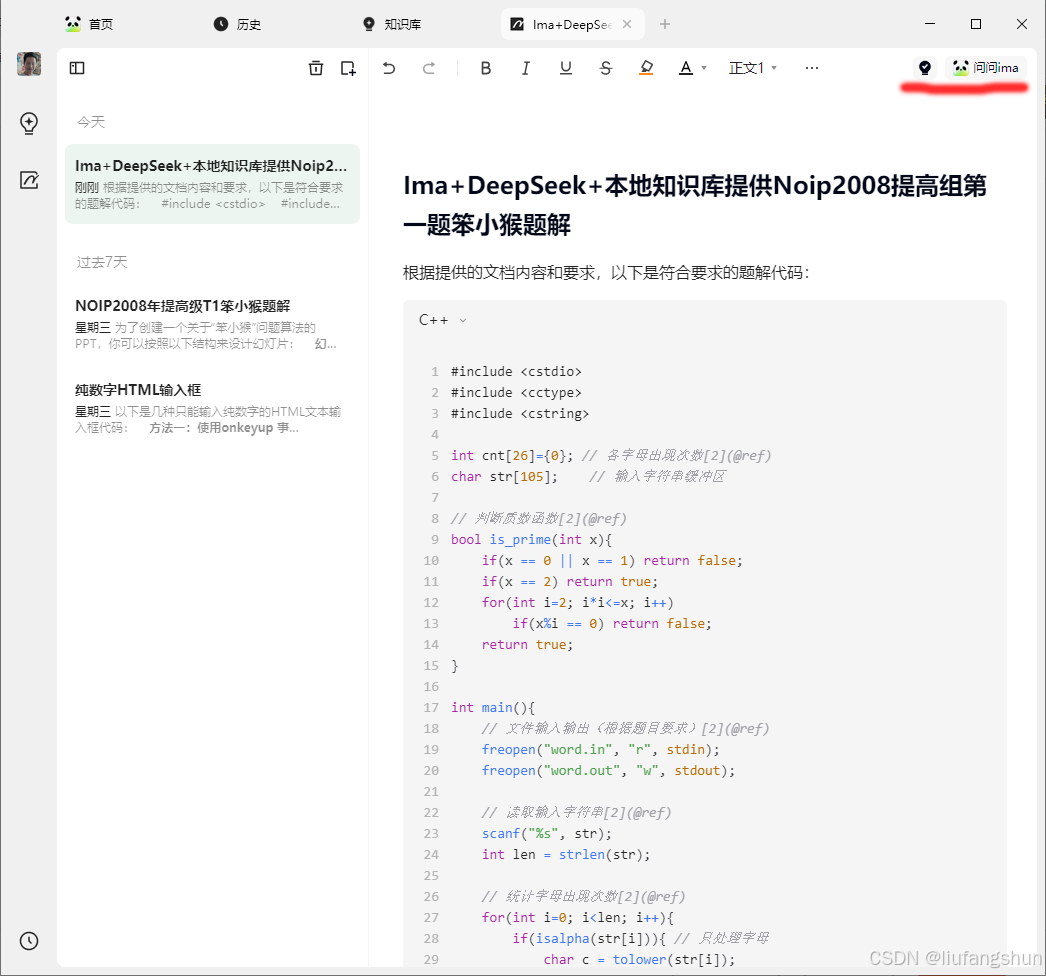Screen dimensions: 1046x976
Task: Click the paragraph 根据提供的文档内容和要求
Action: click(606, 273)
